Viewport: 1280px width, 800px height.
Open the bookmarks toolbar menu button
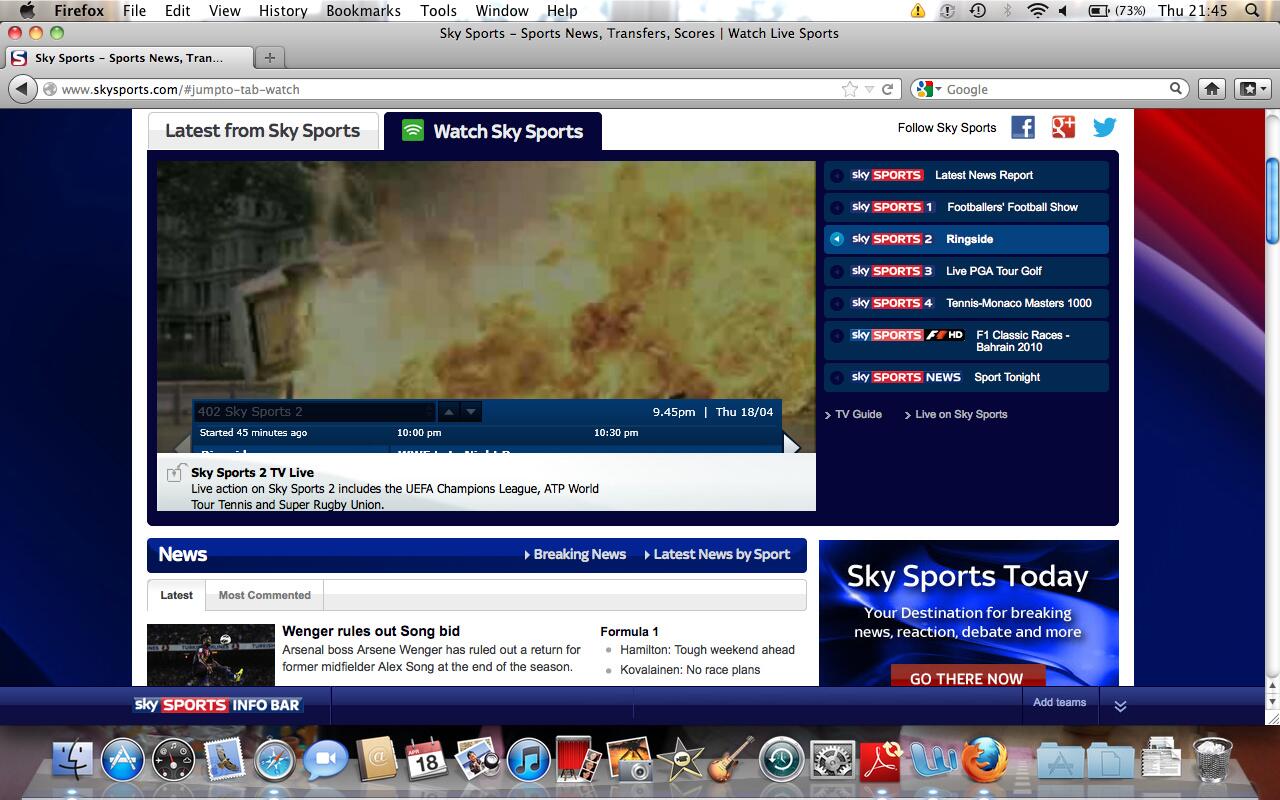pos(1252,89)
